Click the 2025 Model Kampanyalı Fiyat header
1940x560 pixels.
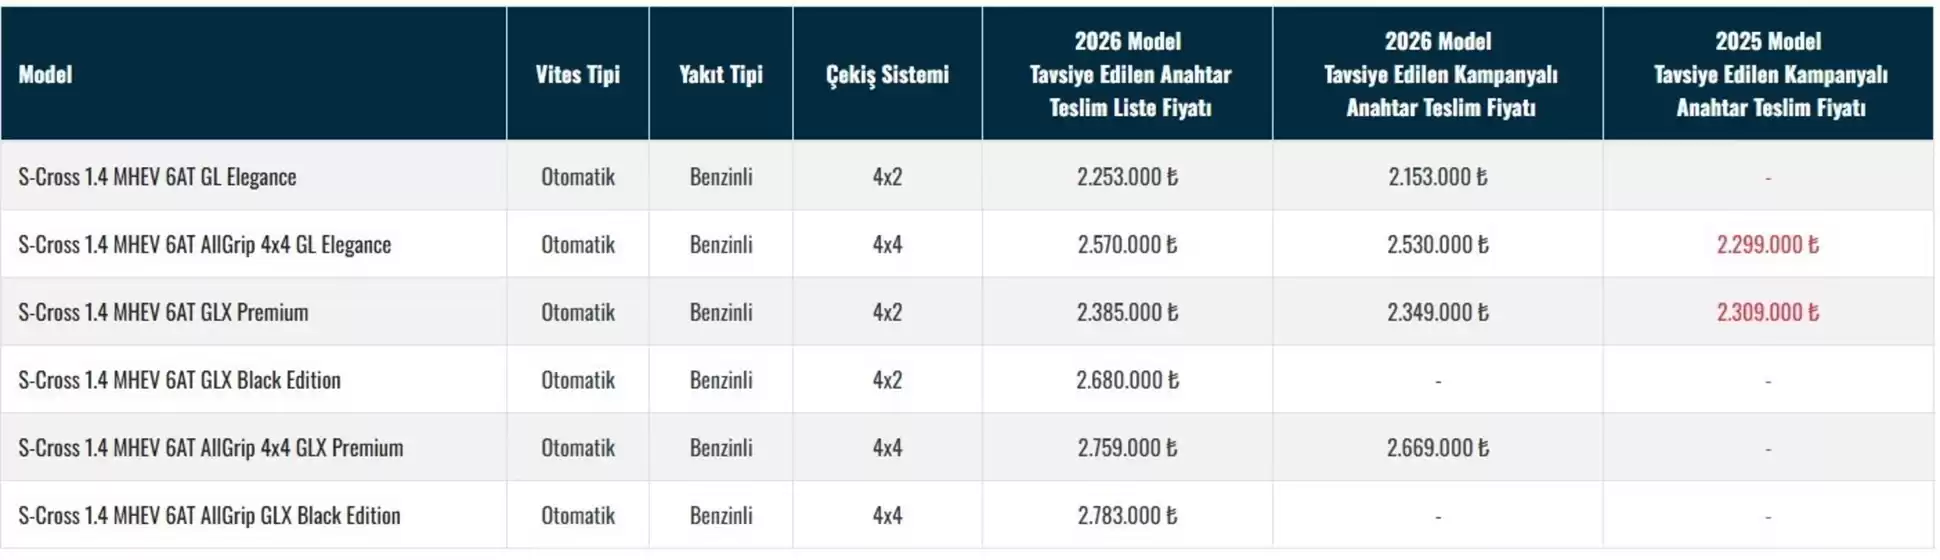[1768, 74]
